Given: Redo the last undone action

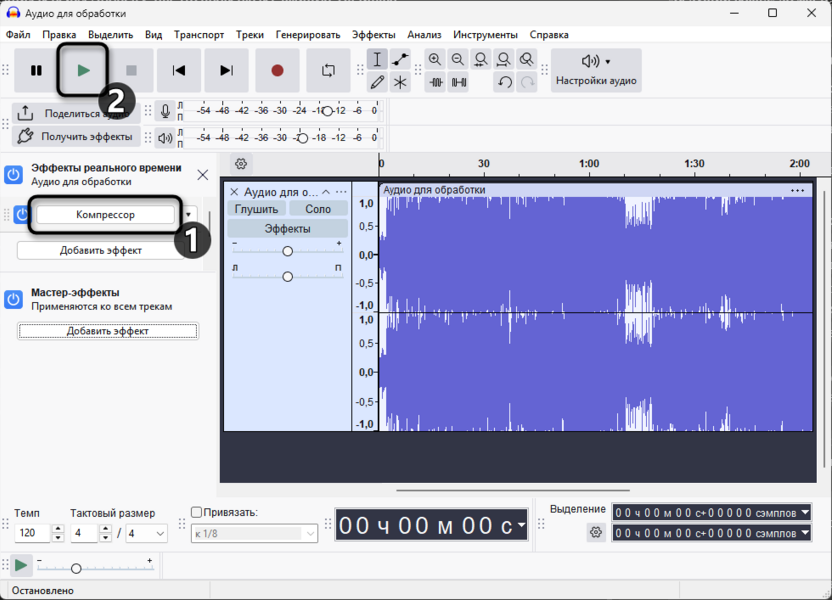Looking at the screenshot, I should pyautogui.click(x=527, y=82).
